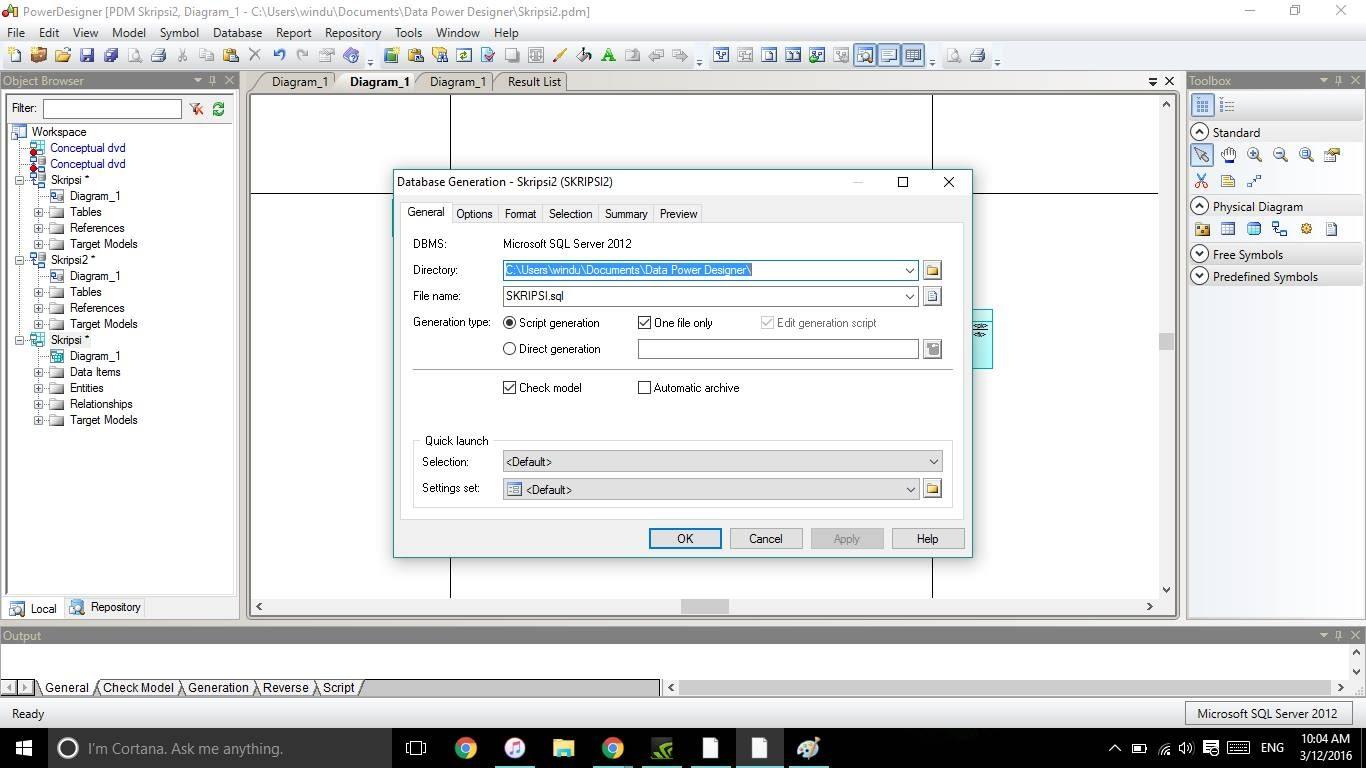Clear the Object Browser filter icon
Image resolution: width=1366 pixels, height=768 pixels.
pyautogui.click(x=196, y=108)
